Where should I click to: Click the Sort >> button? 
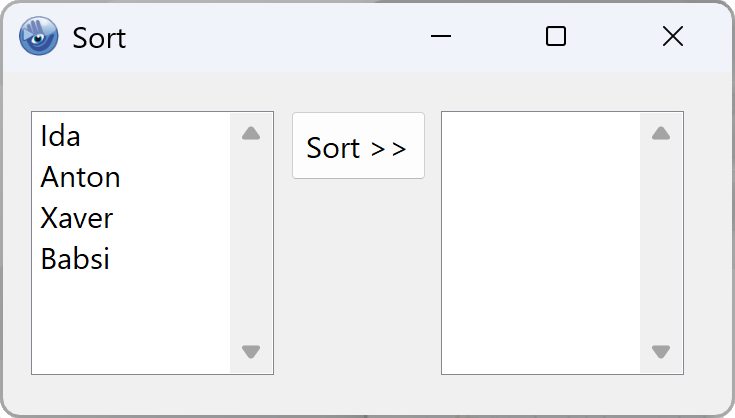pyautogui.click(x=358, y=147)
